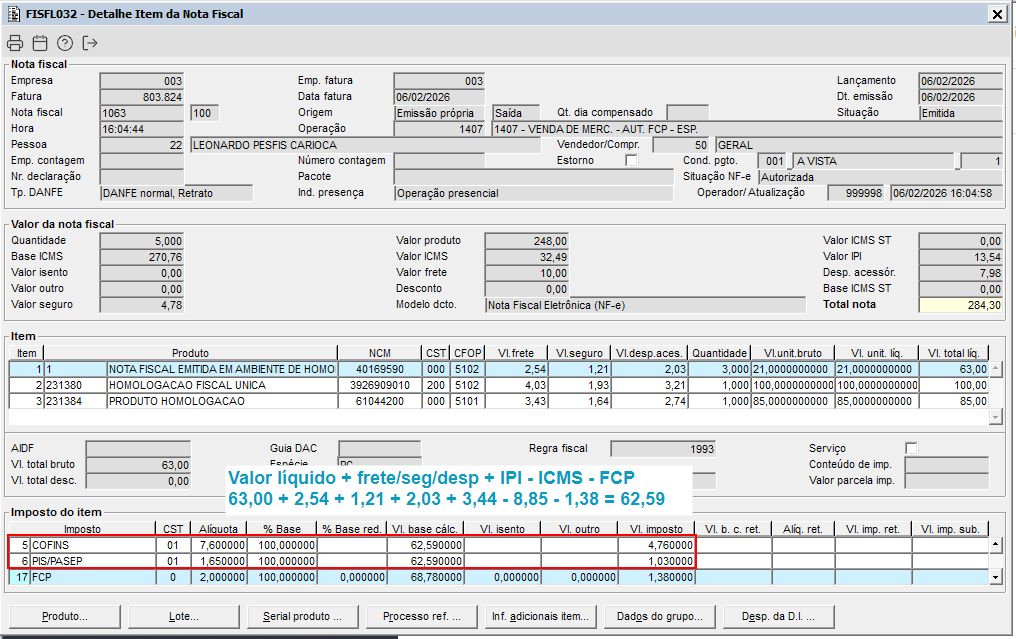This screenshot has height=639, width=1016.
Task: Click the FISFL032 window document icon
Action: [x=12, y=14]
